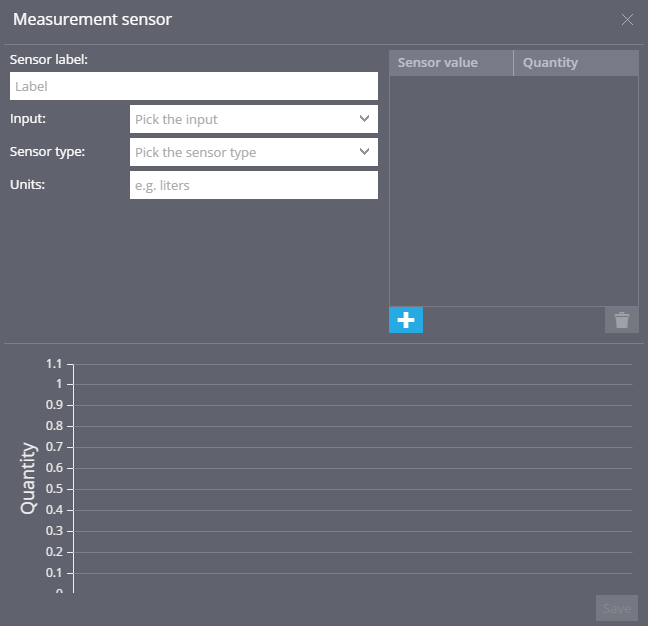This screenshot has height=626, width=648.
Task: Click the 'Input:' label
Action: point(28,119)
